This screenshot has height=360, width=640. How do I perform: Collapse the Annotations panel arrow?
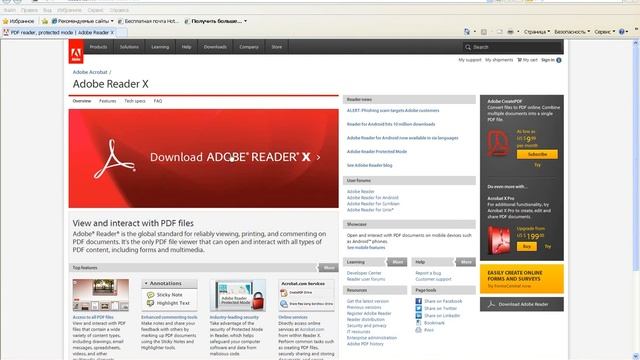pyautogui.click(x=146, y=283)
